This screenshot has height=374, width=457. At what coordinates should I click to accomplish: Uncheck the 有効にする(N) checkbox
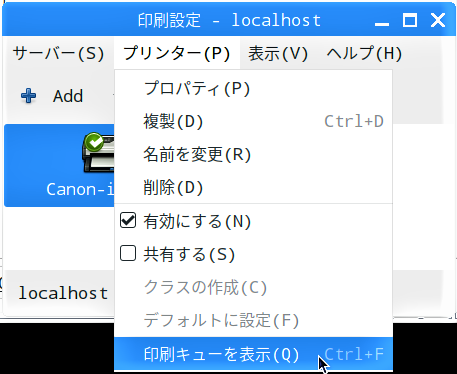click(x=128, y=220)
